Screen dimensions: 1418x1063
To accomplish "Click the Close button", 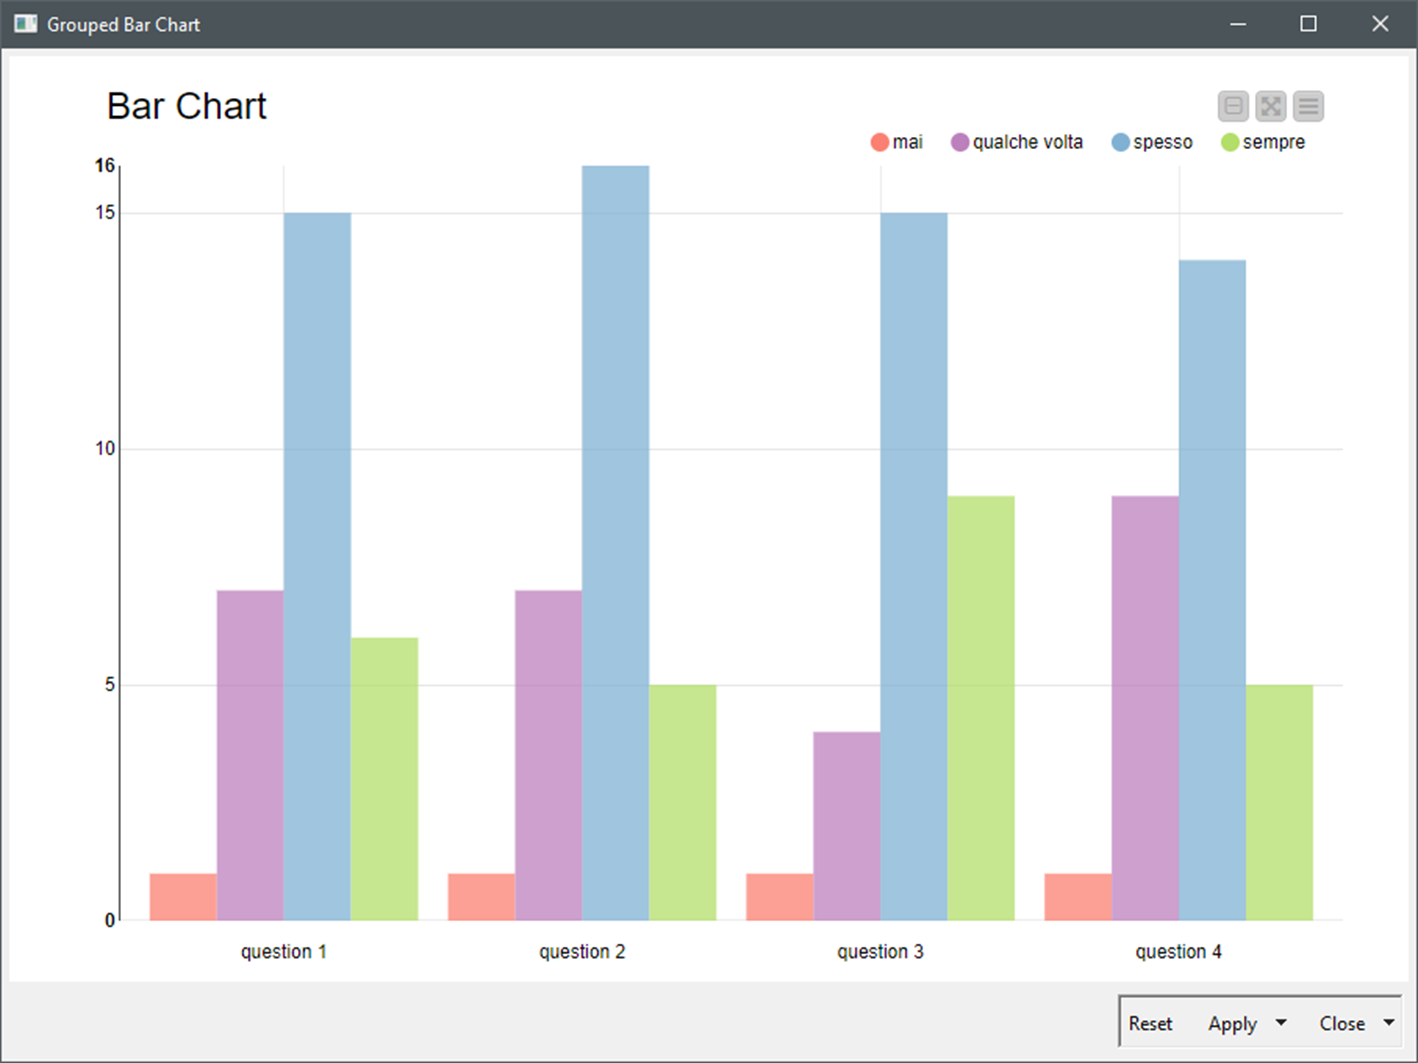I will (x=1342, y=1023).
